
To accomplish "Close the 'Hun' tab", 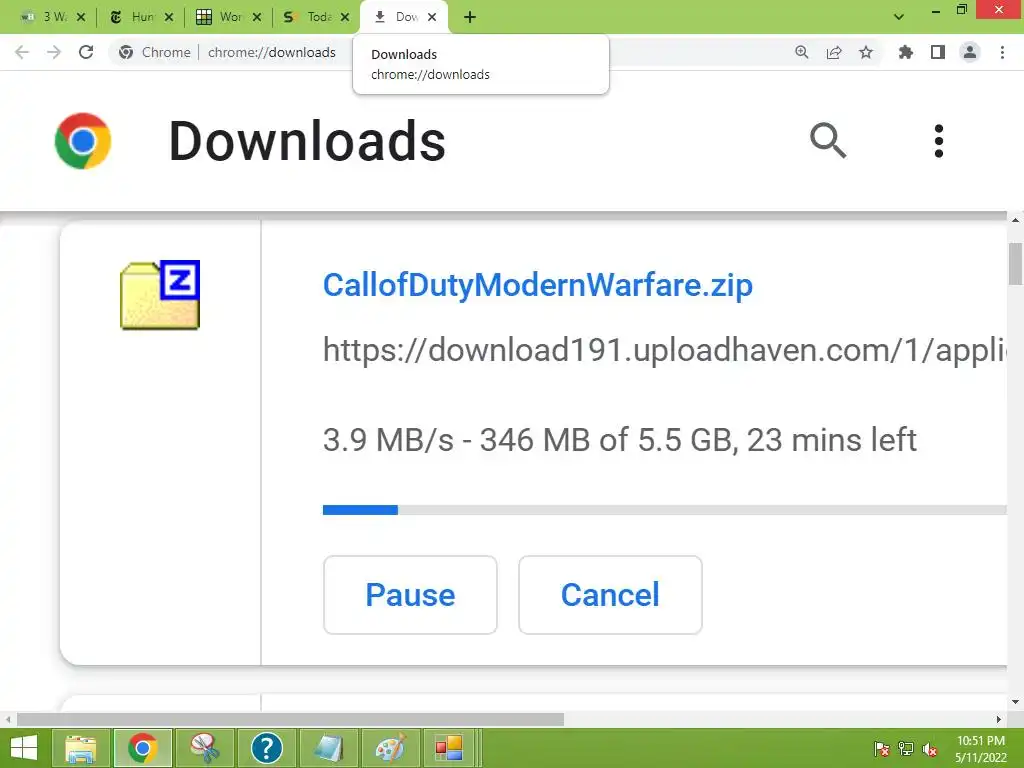I will click(x=169, y=17).
